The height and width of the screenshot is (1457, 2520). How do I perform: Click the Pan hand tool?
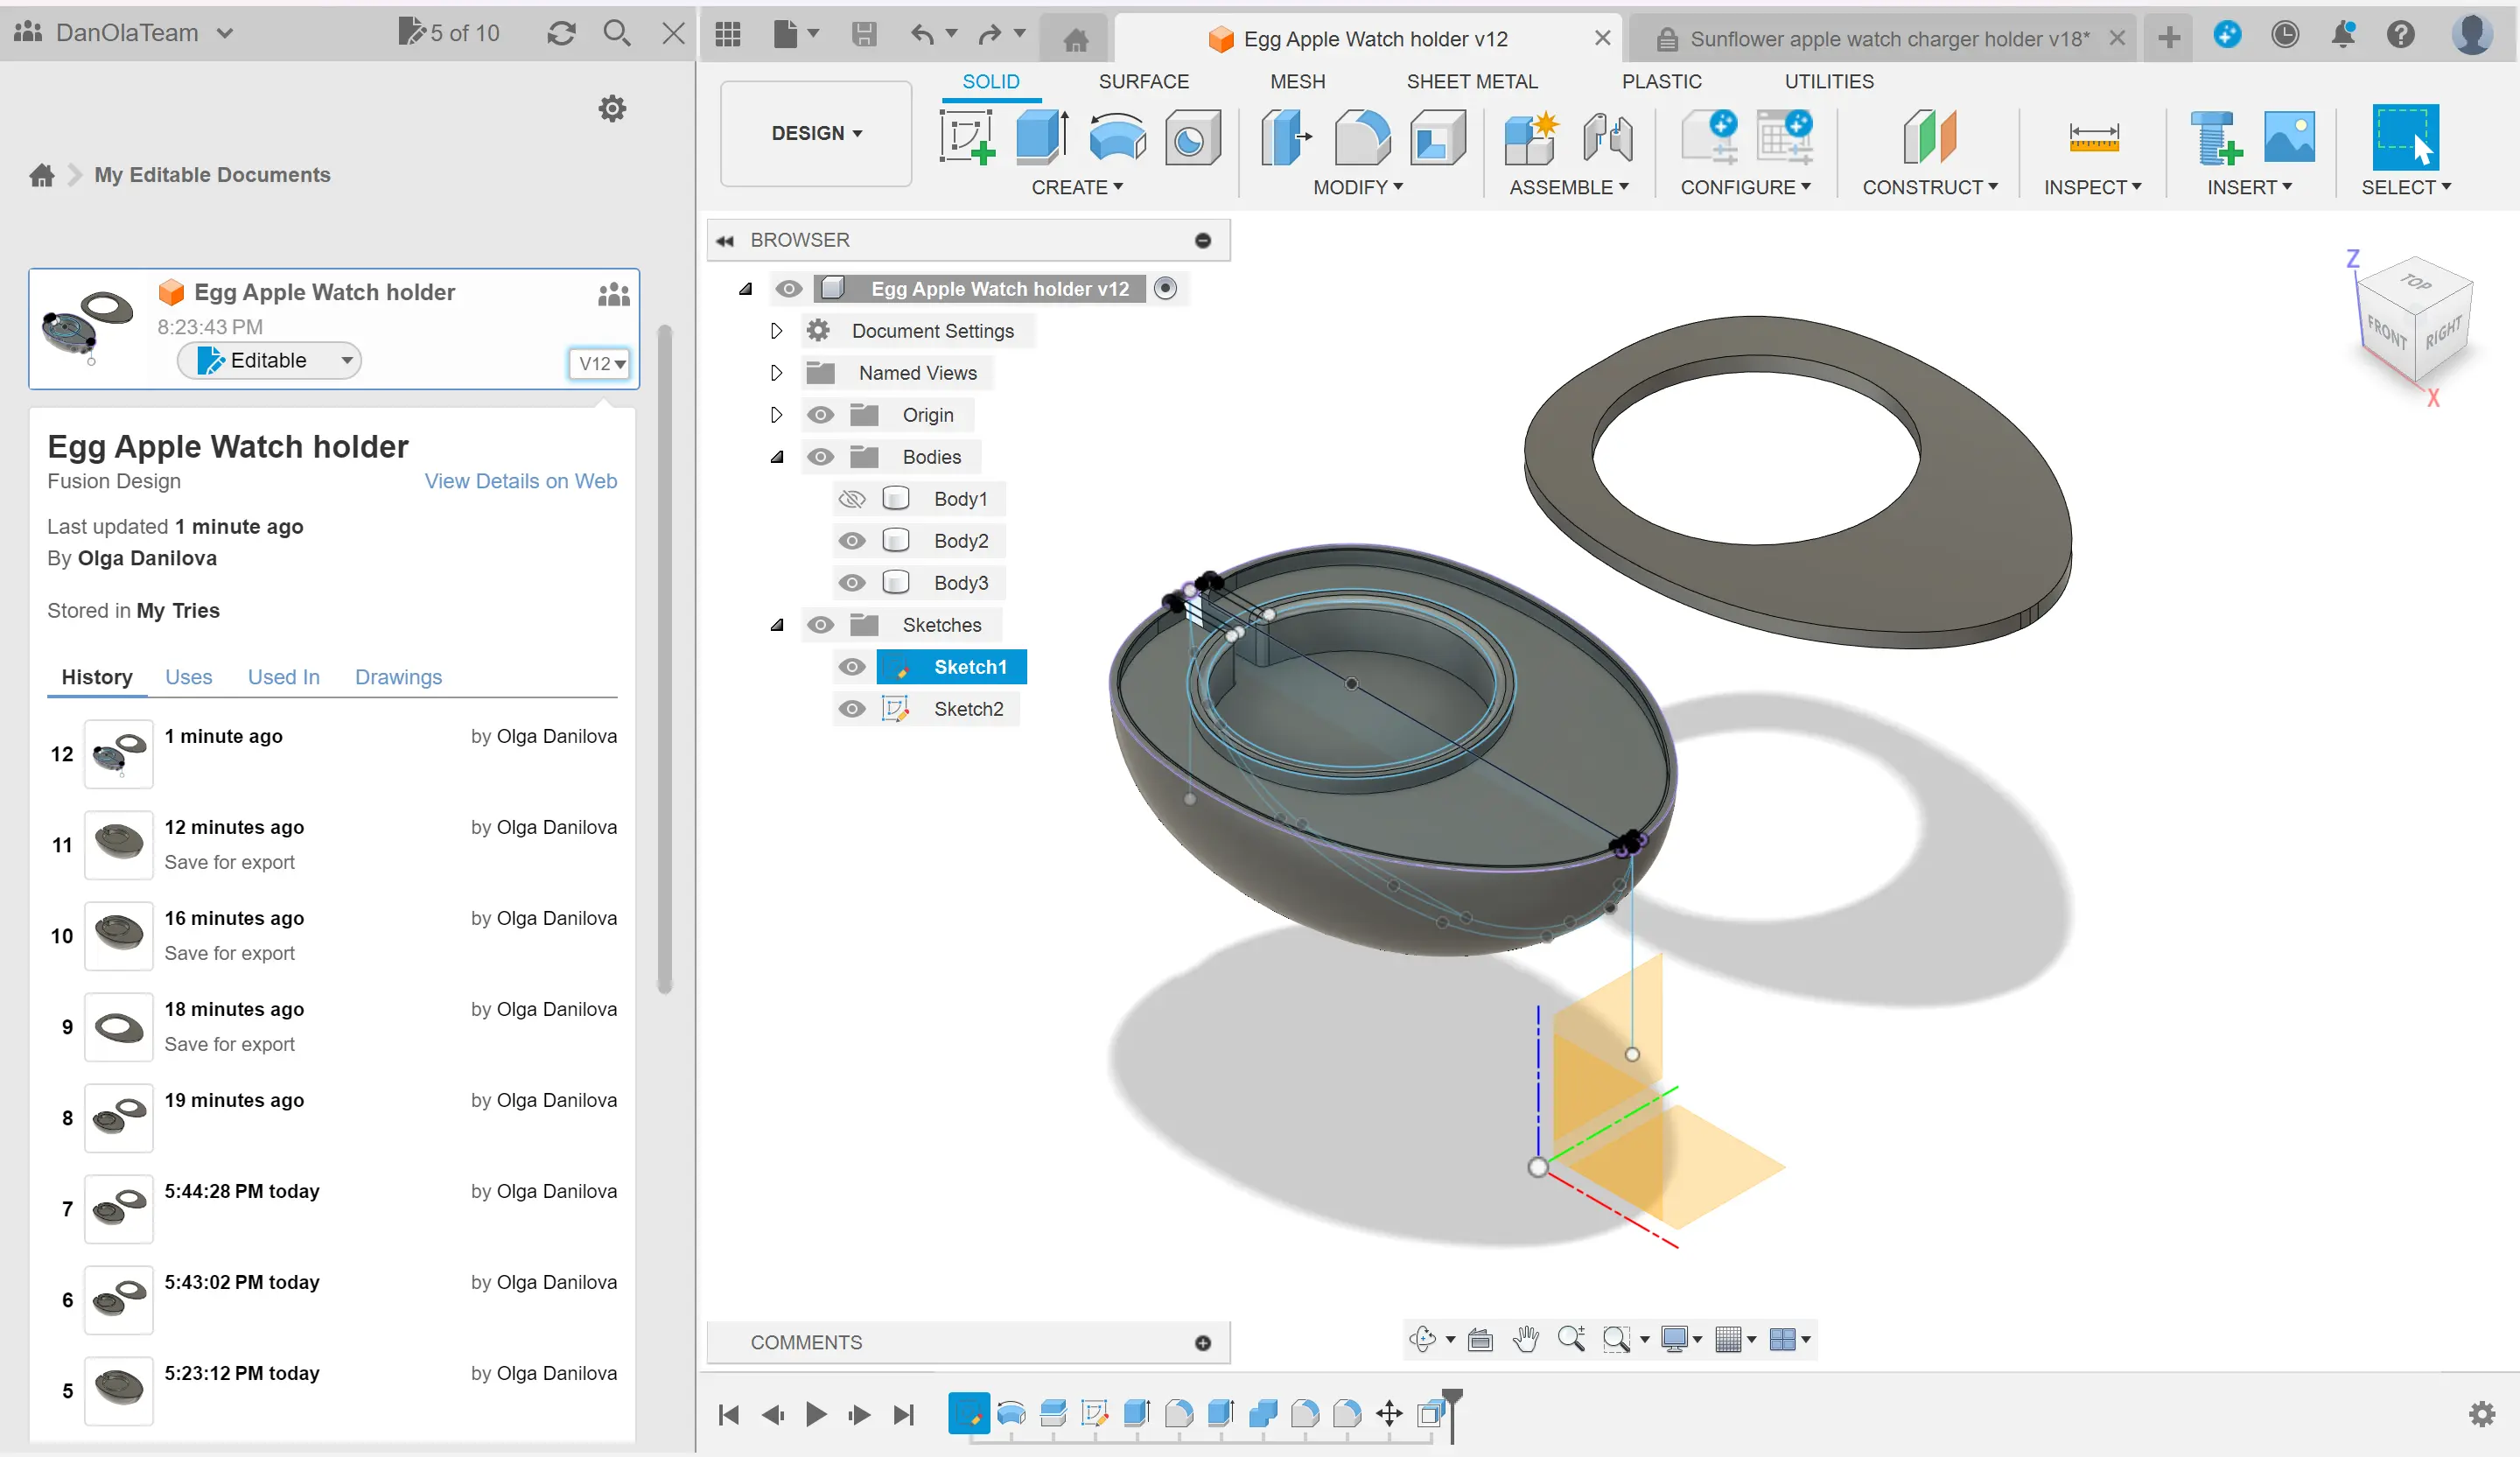(x=1525, y=1339)
